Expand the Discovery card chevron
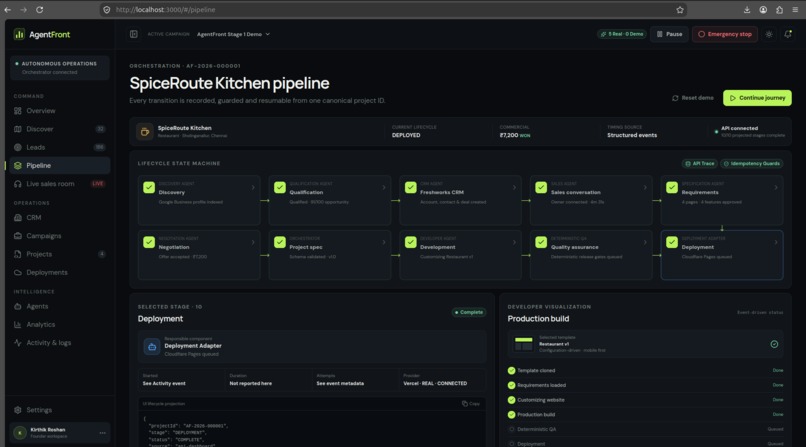 tap(253, 188)
